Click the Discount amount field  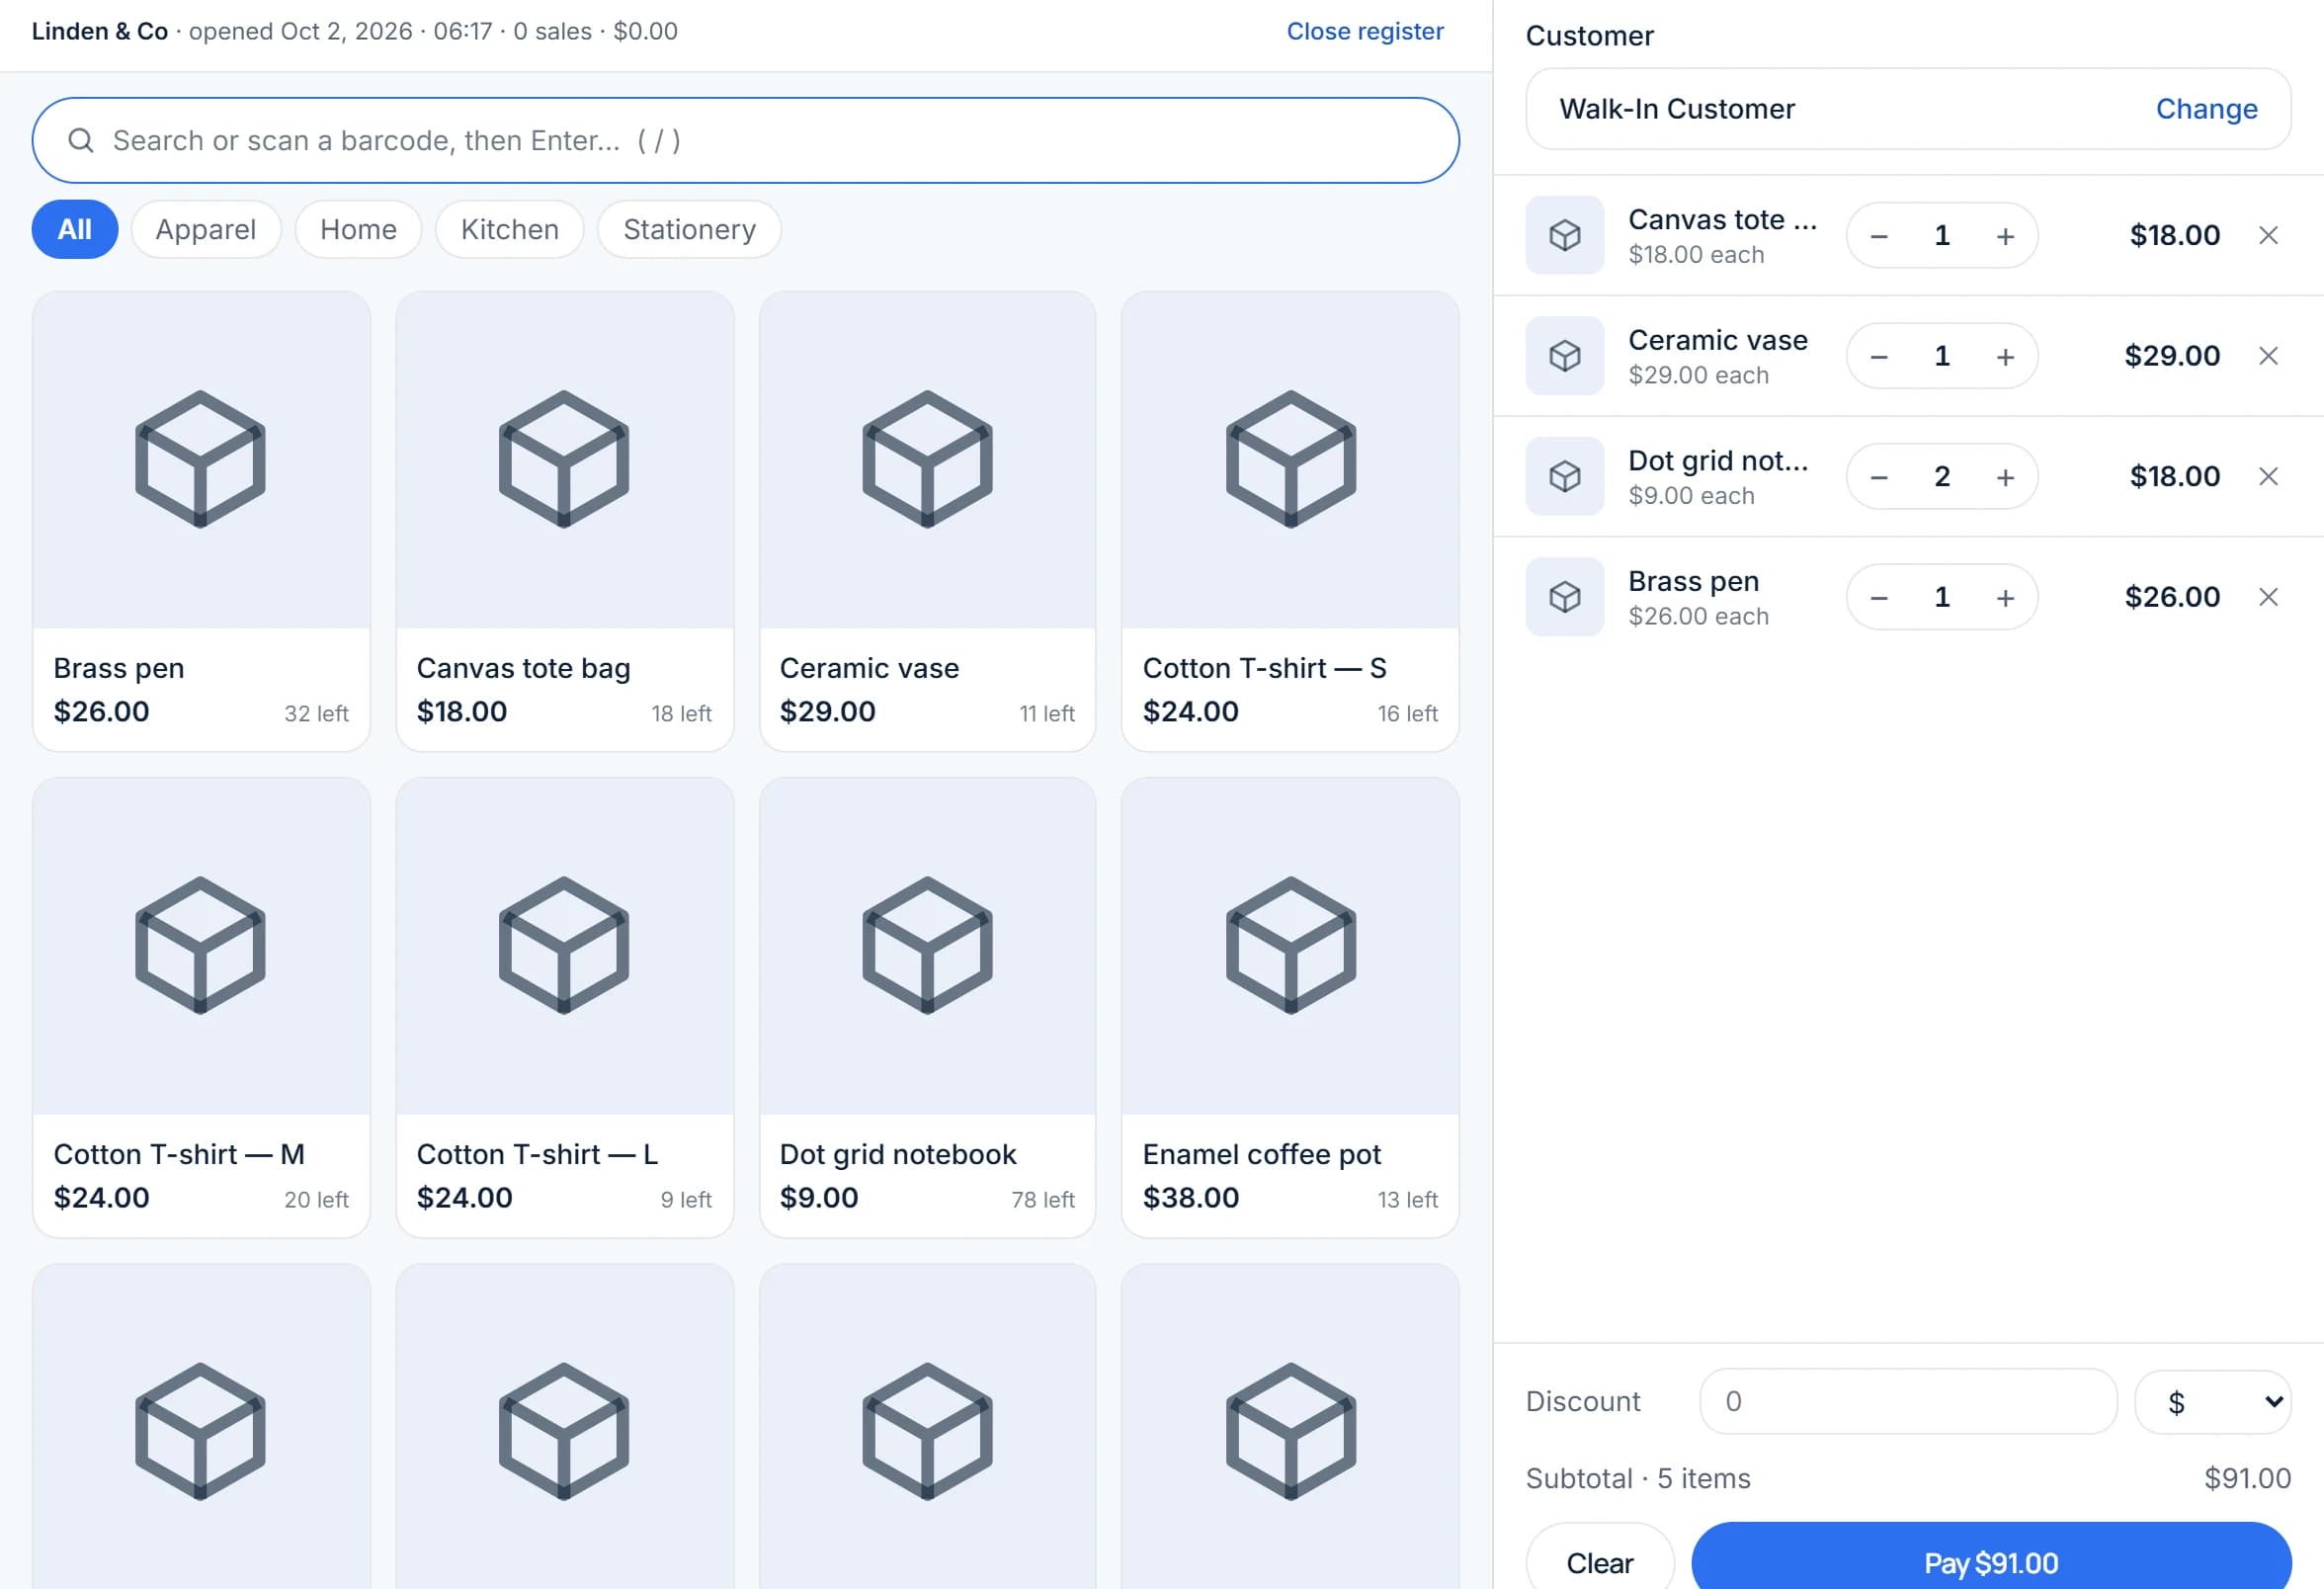(1908, 1402)
